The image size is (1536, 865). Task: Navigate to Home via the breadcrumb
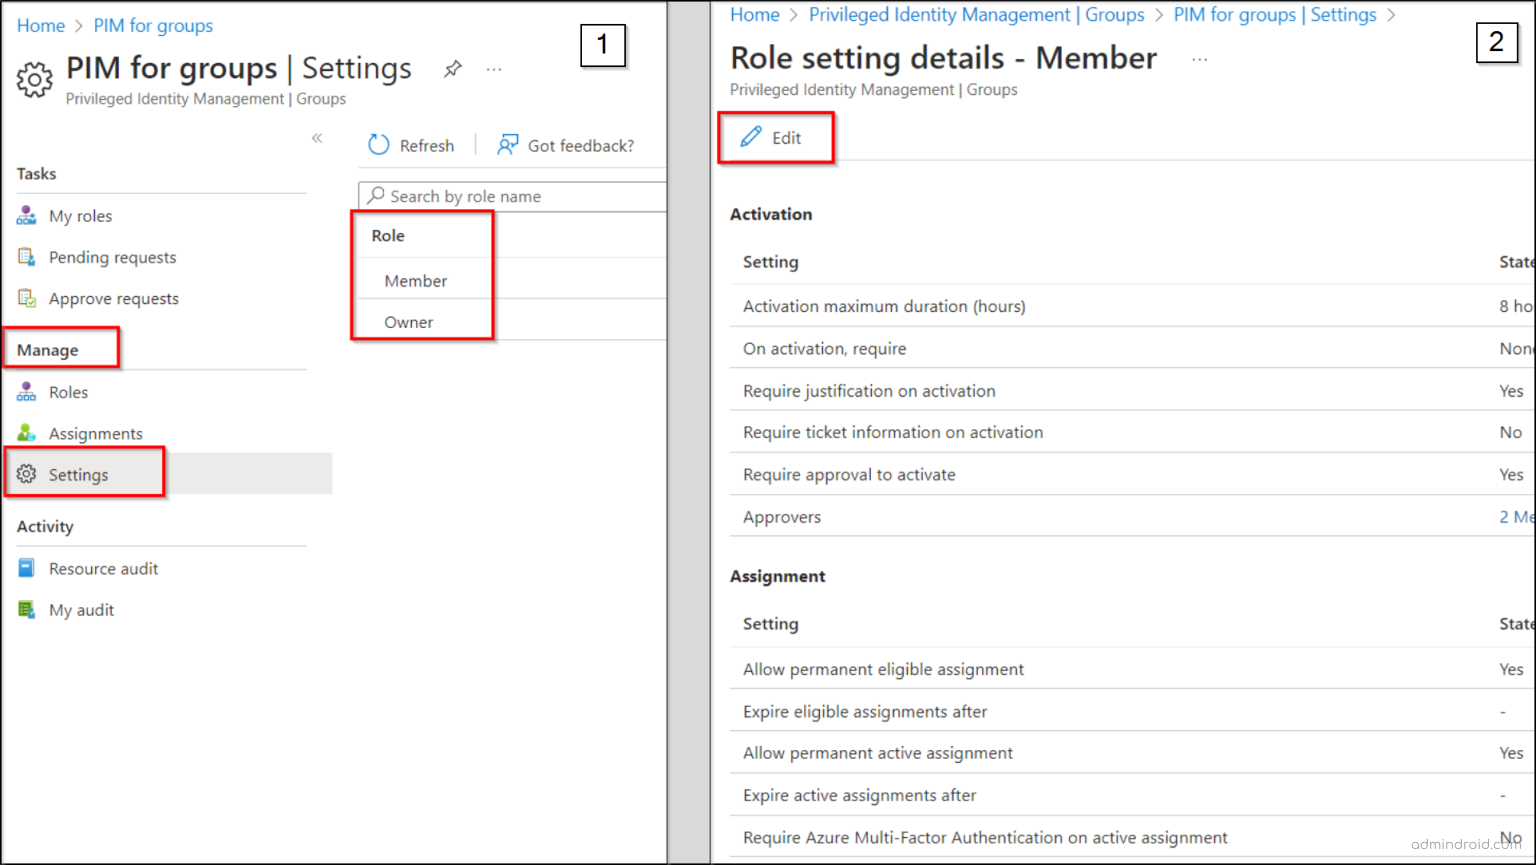pyautogui.click(x=754, y=14)
